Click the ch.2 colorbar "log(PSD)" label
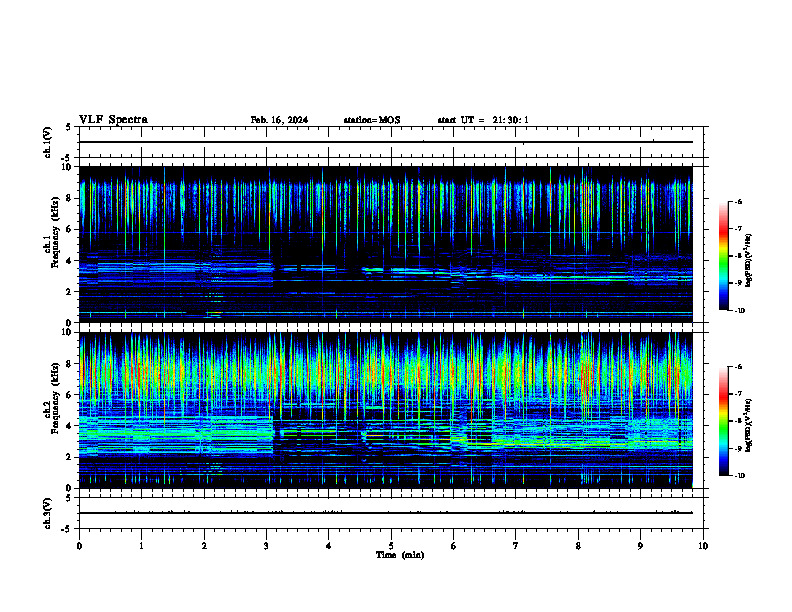Viewport: 792px width, 612px height. point(749,425)
